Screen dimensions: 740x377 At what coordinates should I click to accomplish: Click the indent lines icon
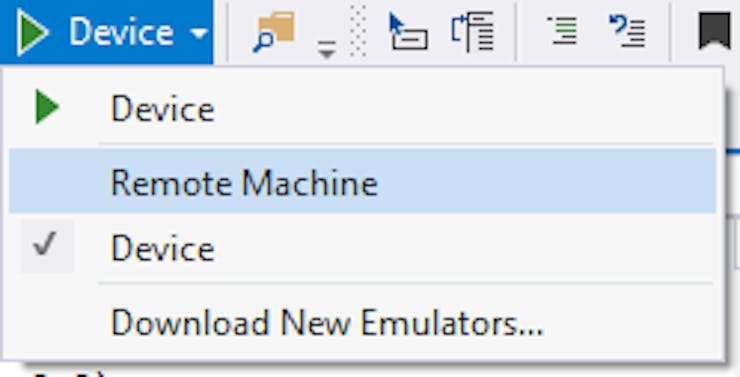coord(562,31)
